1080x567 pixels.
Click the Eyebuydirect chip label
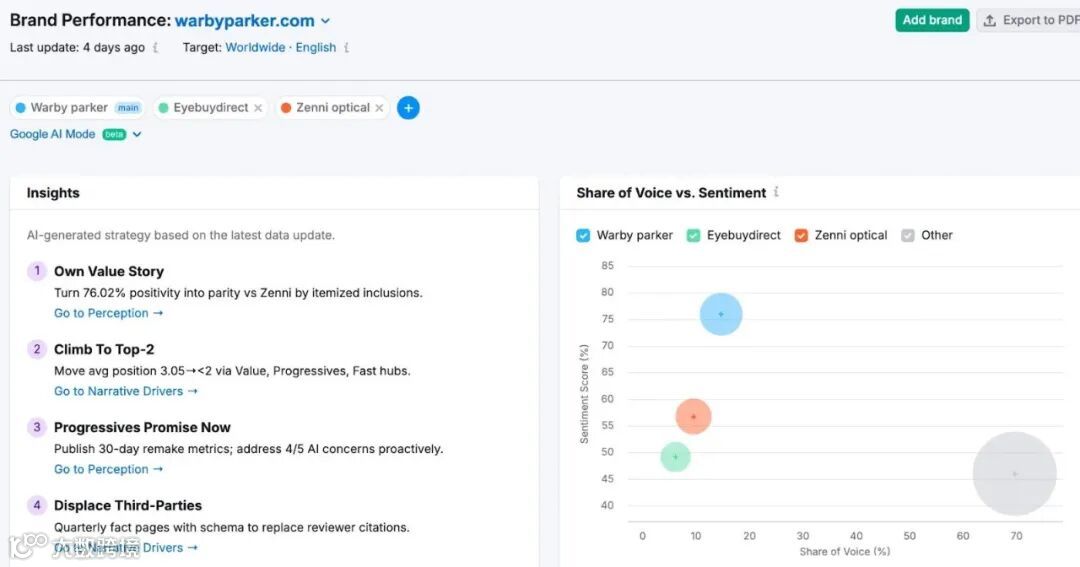[211, 107]
